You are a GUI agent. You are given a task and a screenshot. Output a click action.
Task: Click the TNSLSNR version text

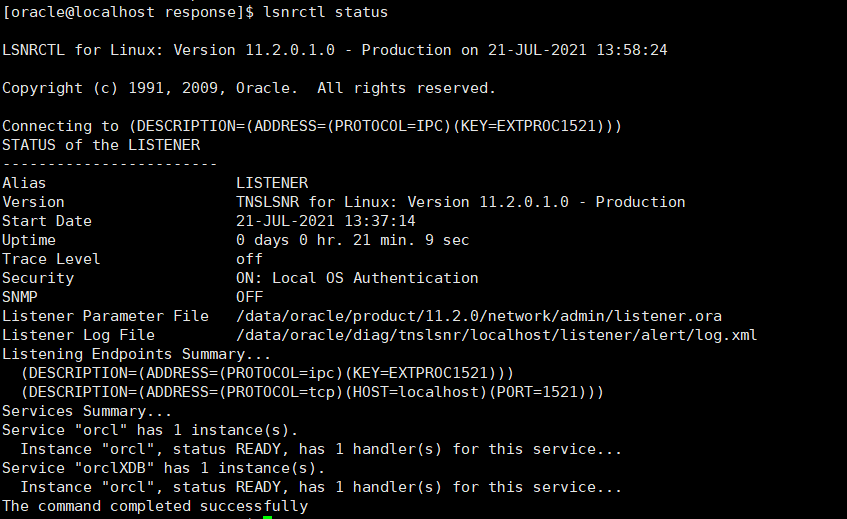(460, 202)
